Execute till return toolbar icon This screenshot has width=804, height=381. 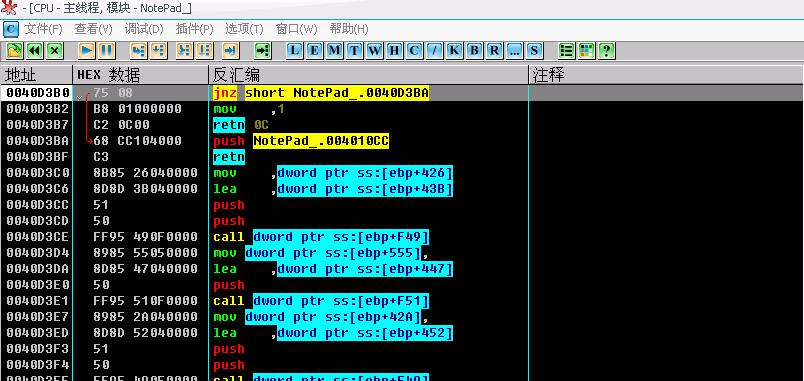point(231,50)
